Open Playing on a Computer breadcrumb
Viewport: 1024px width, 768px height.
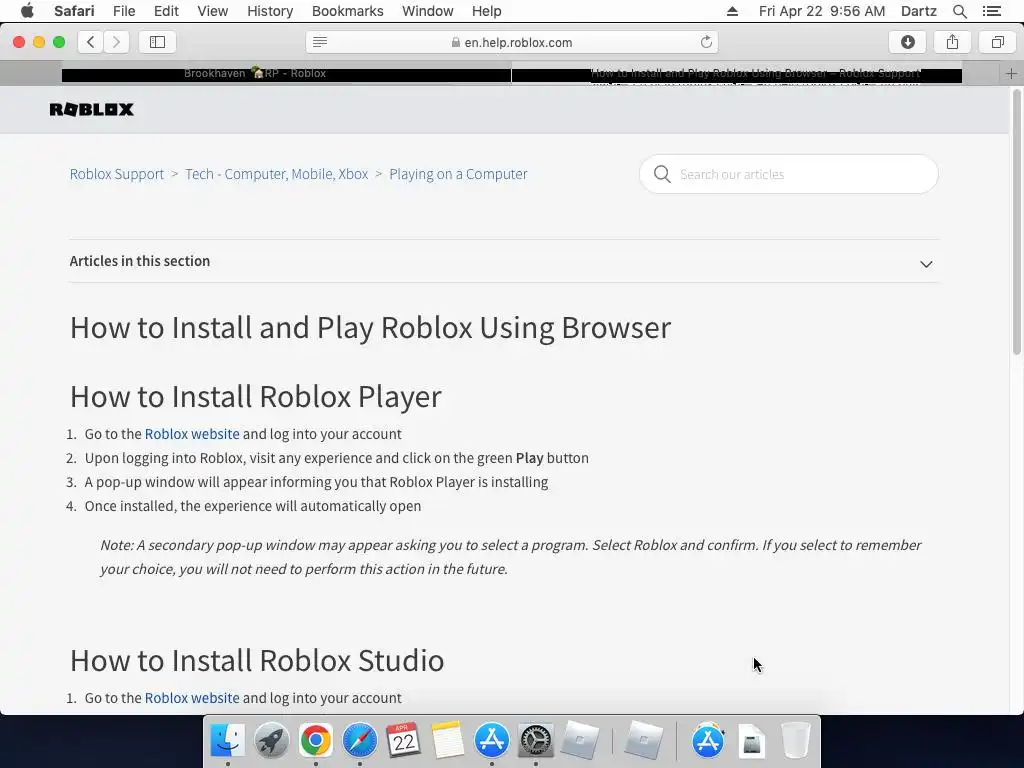[458, 174]
